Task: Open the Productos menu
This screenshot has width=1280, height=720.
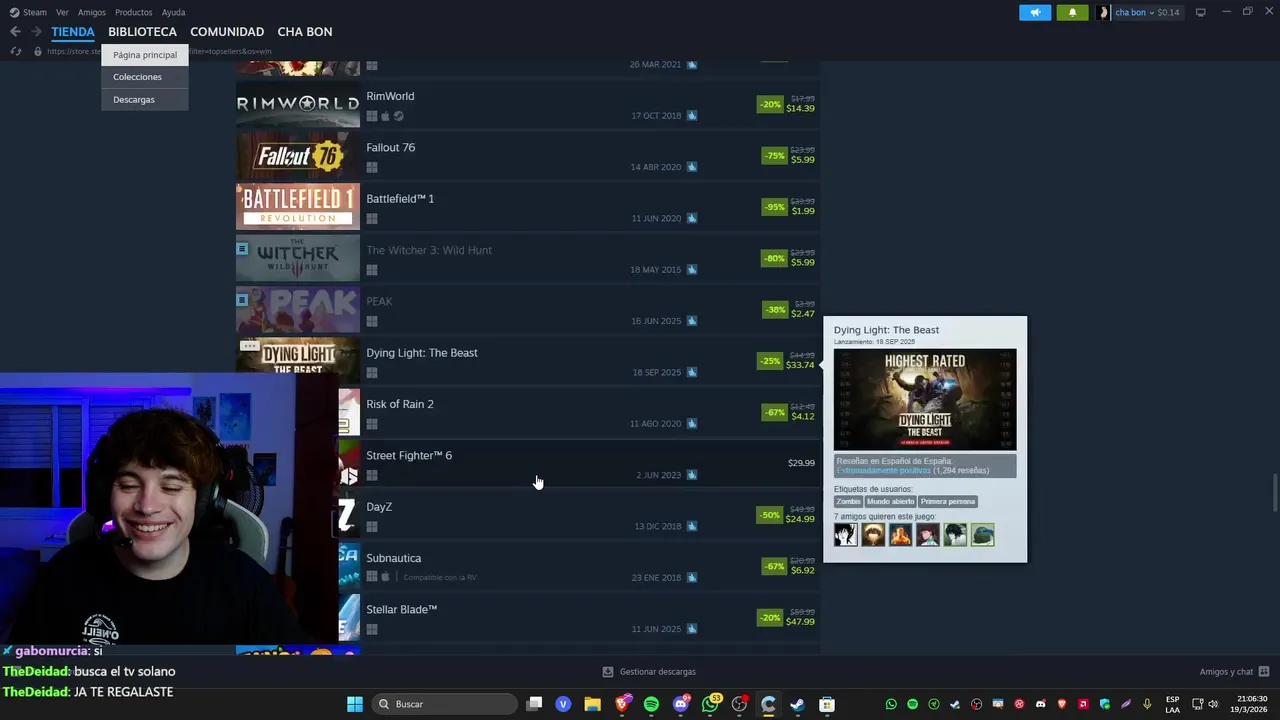Action: (133, 12)
